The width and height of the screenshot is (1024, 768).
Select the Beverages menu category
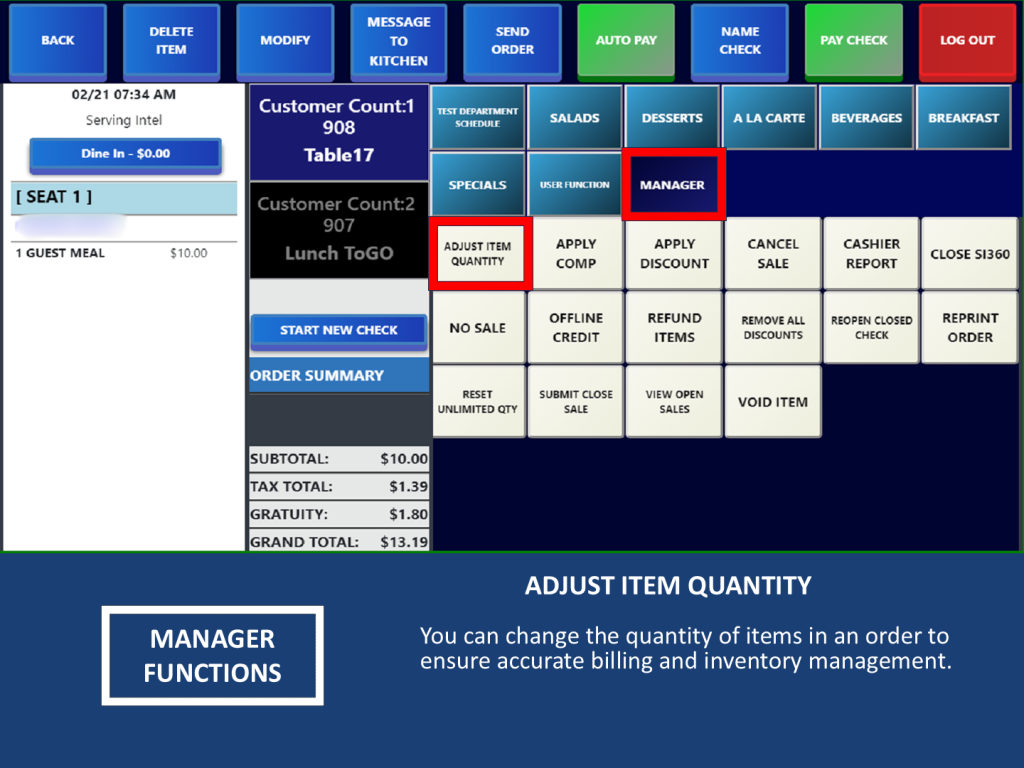click(x=866, y=118)
